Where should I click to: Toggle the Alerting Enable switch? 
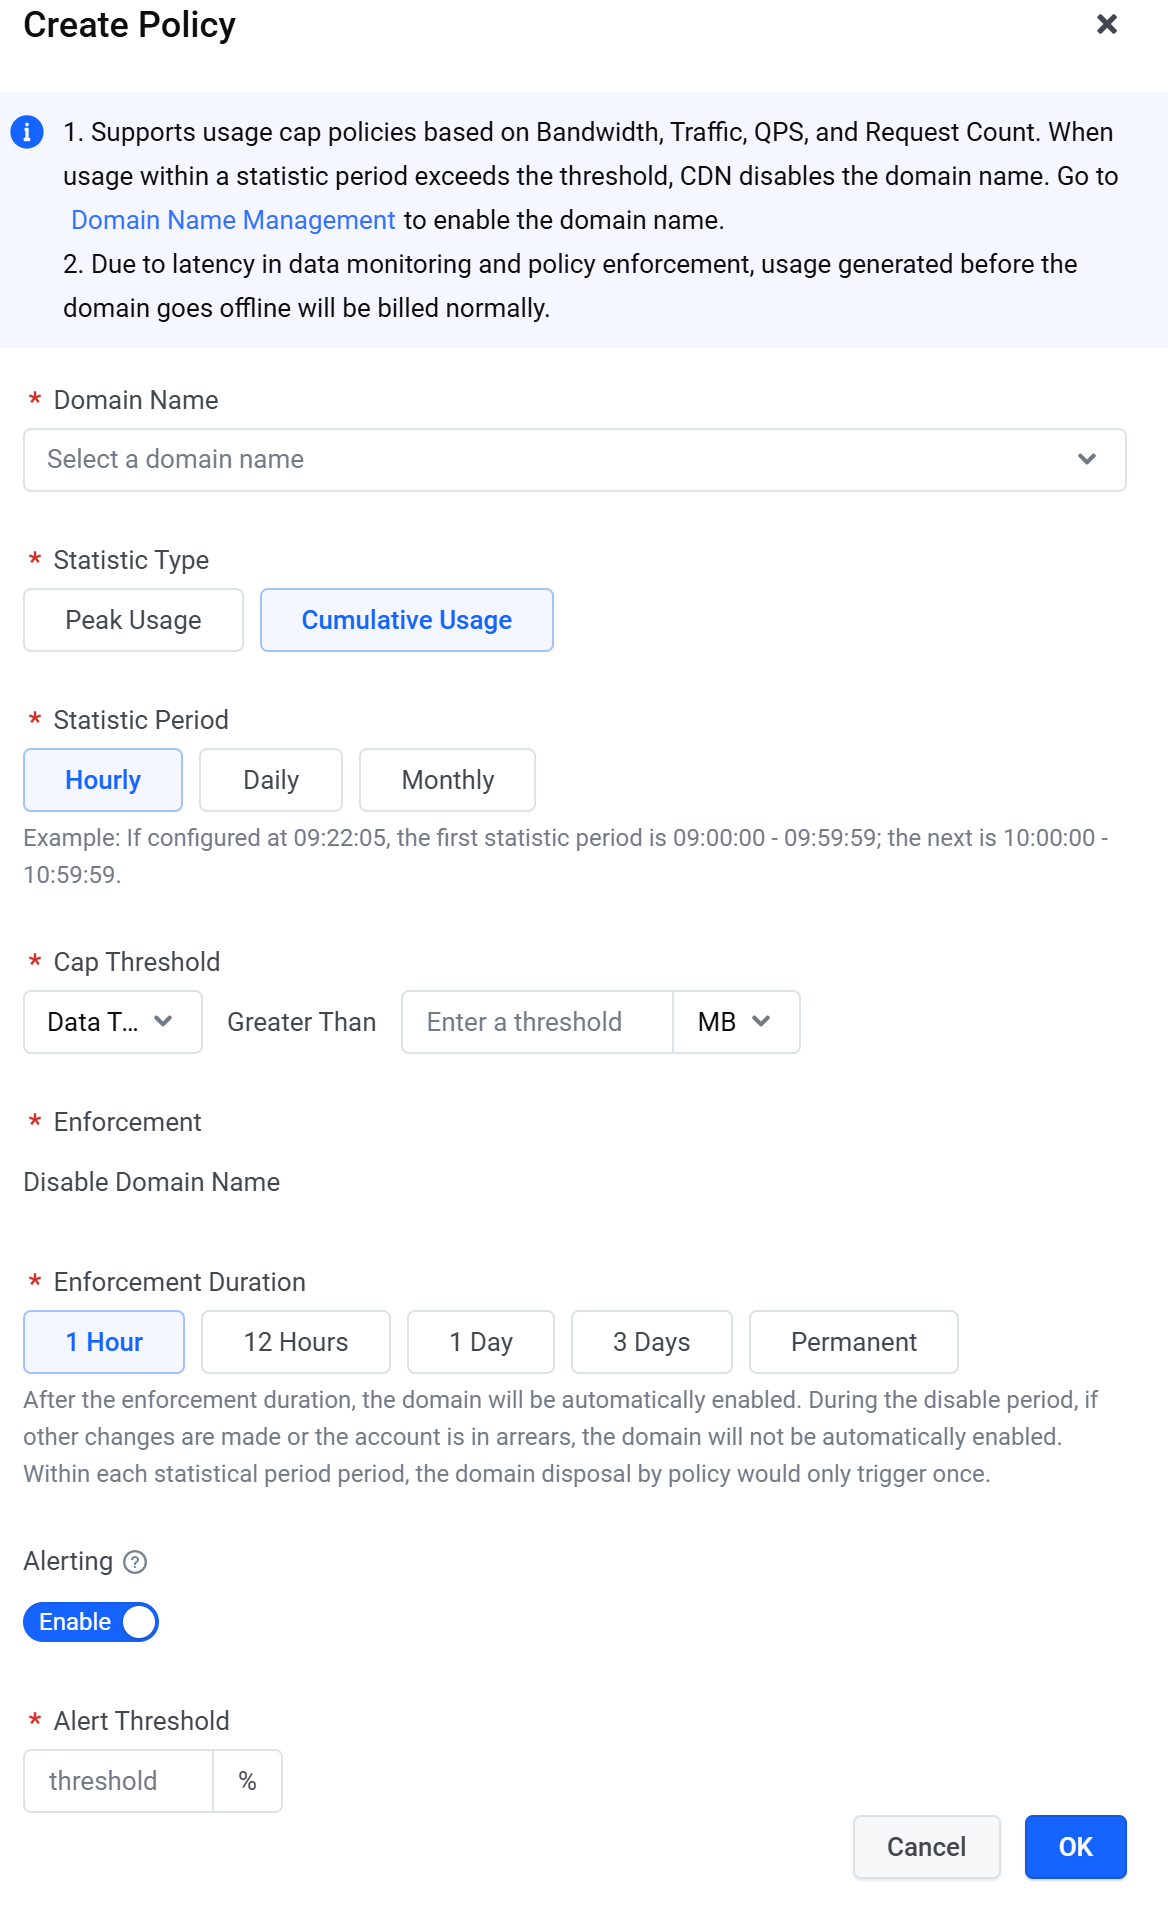91,1622
